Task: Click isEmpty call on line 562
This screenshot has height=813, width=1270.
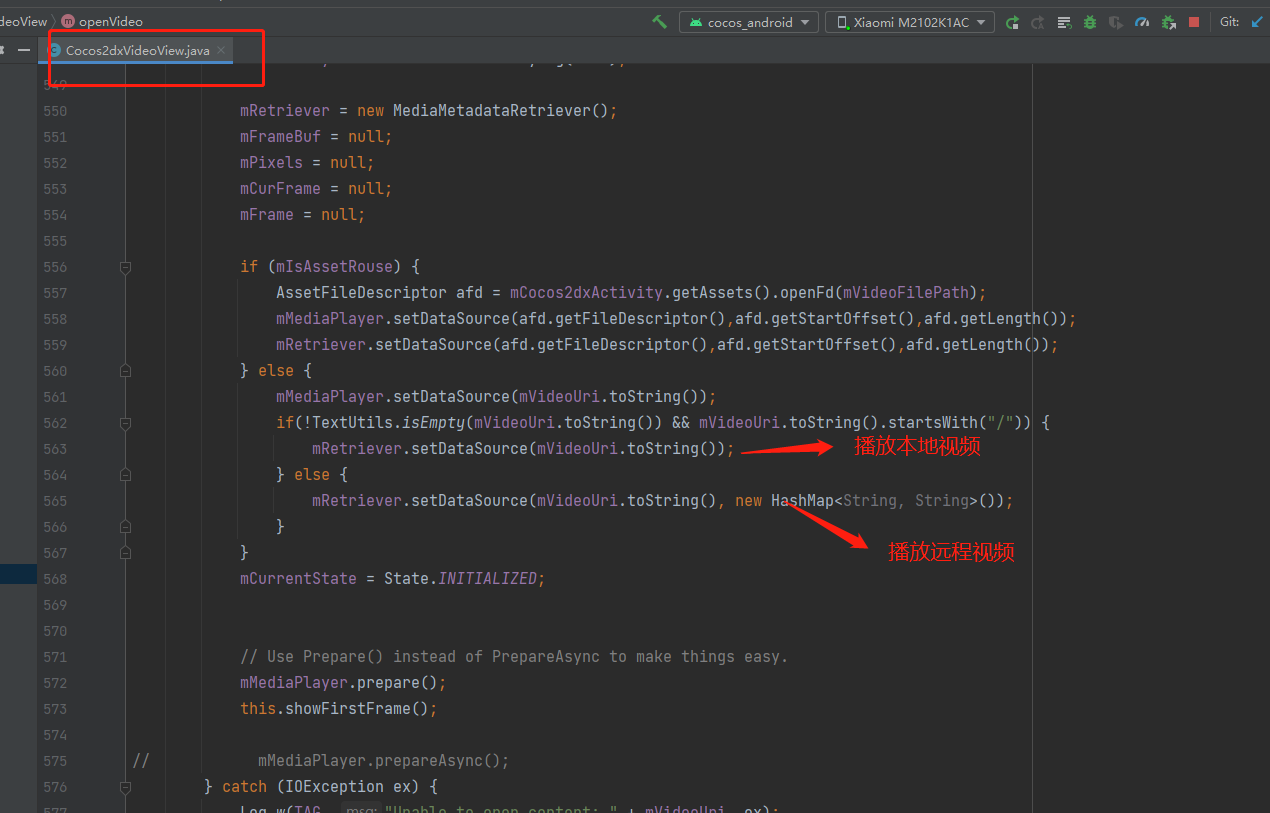Action: (433, 423)
